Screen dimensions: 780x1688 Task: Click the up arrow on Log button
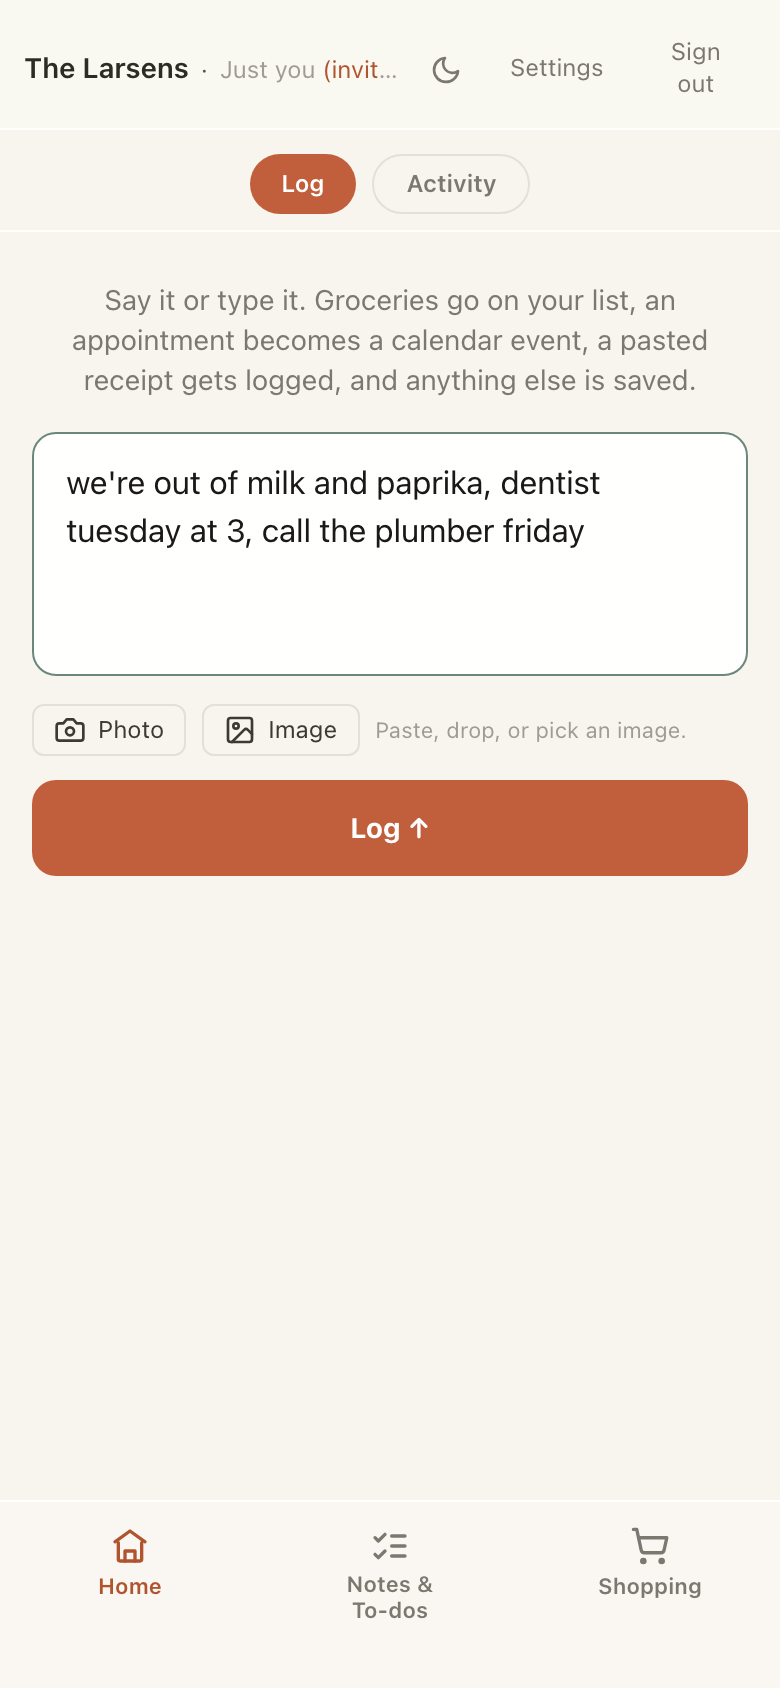click(x=419, y=828)
